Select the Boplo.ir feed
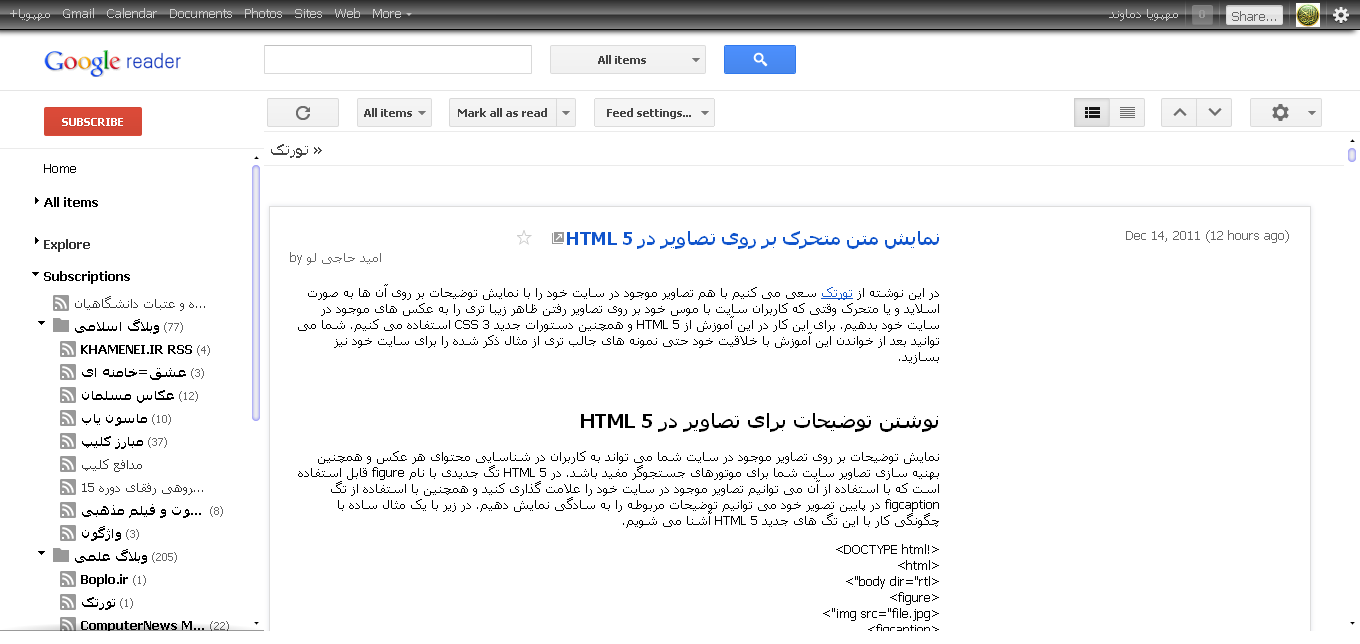The image size is (1360, 644). click(103, 580)
